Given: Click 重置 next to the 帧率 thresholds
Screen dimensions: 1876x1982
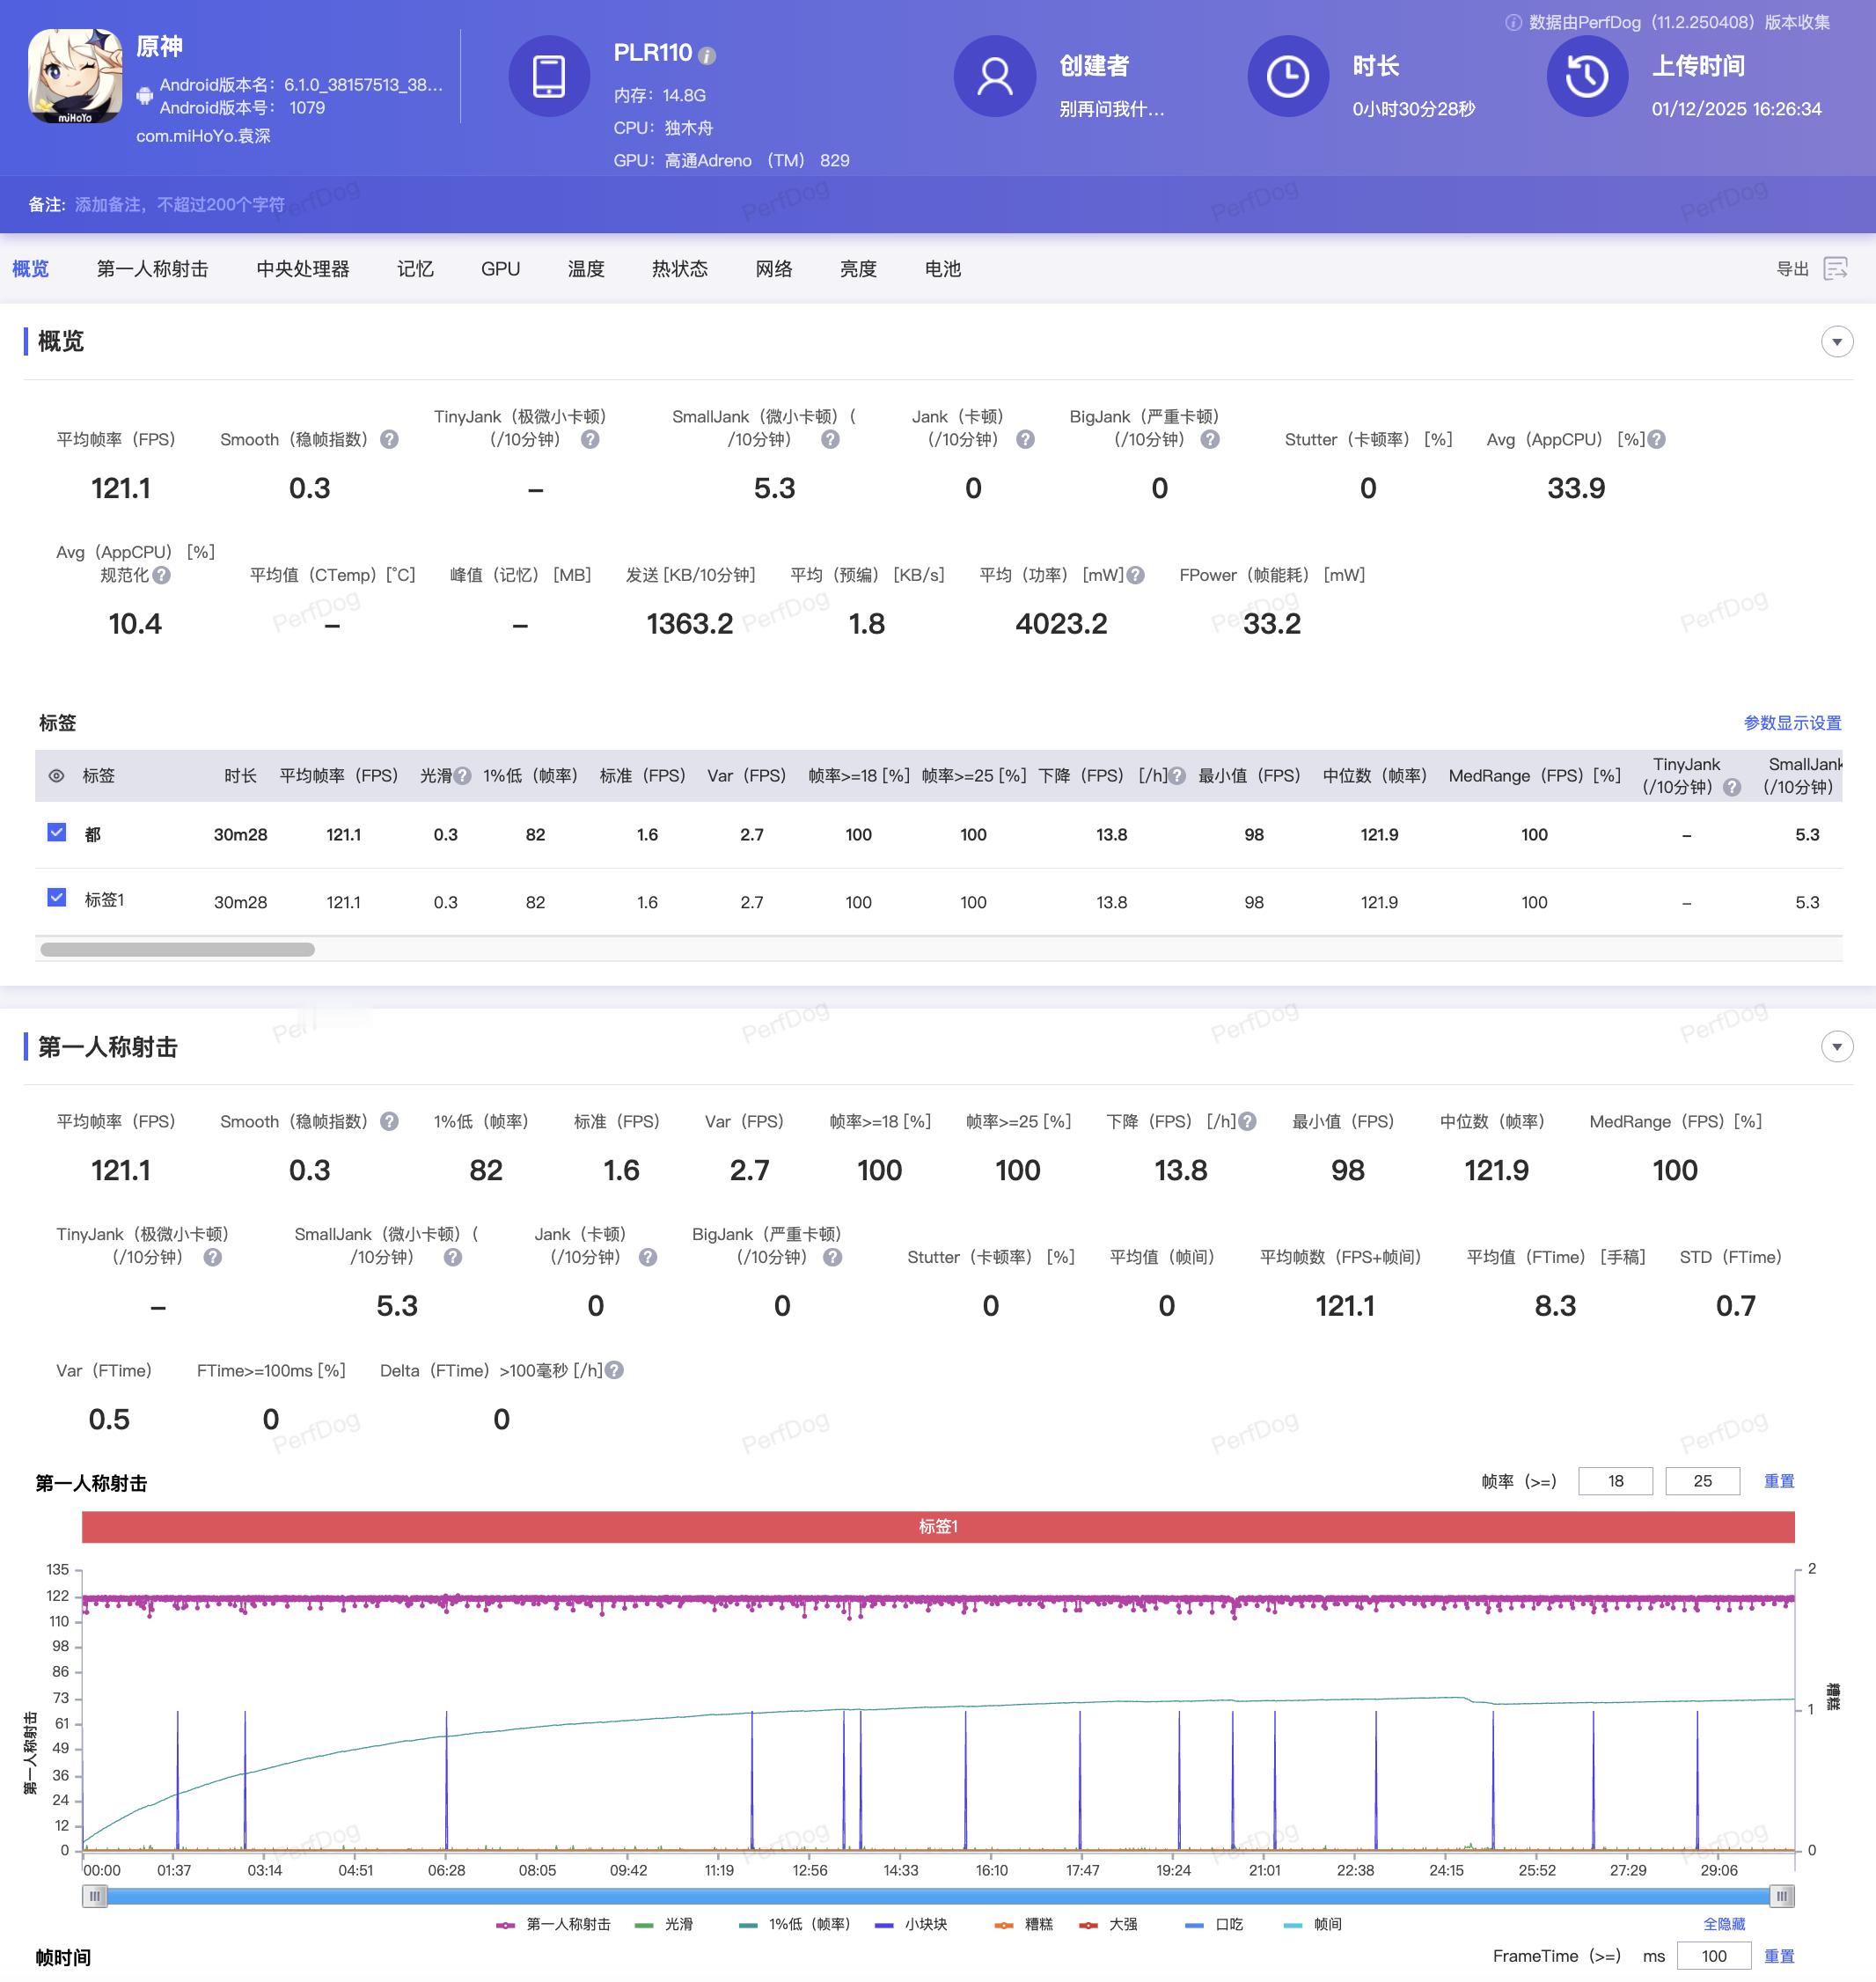Looking at the screenshot, I should tap(1778, 1481).
